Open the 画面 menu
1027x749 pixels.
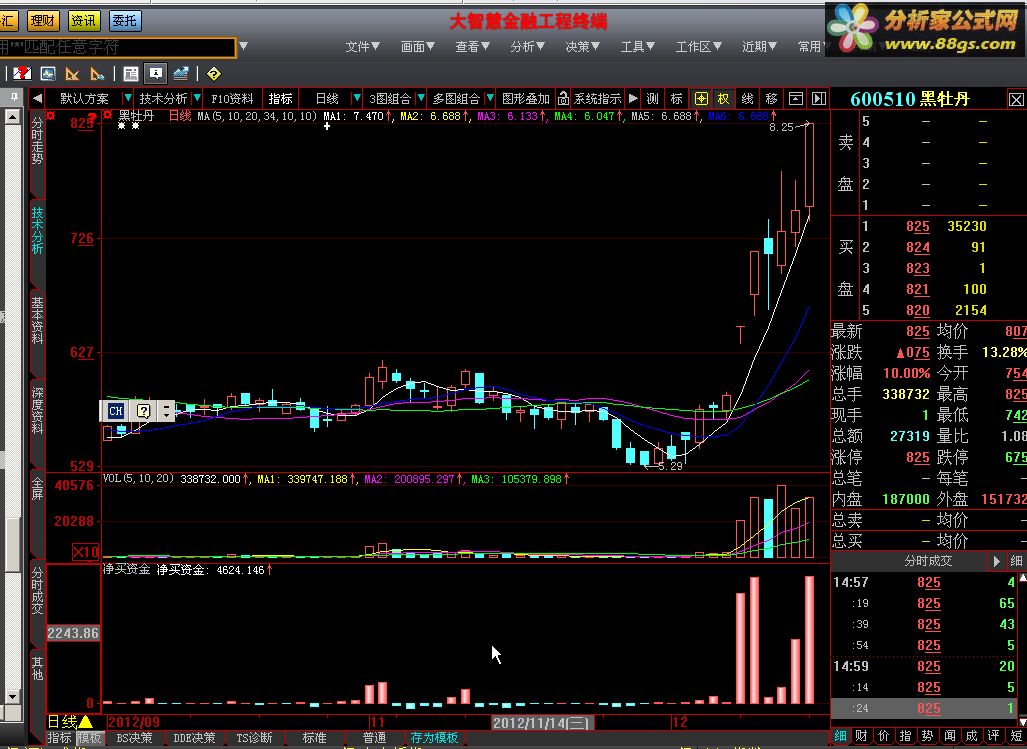(418, 46)
